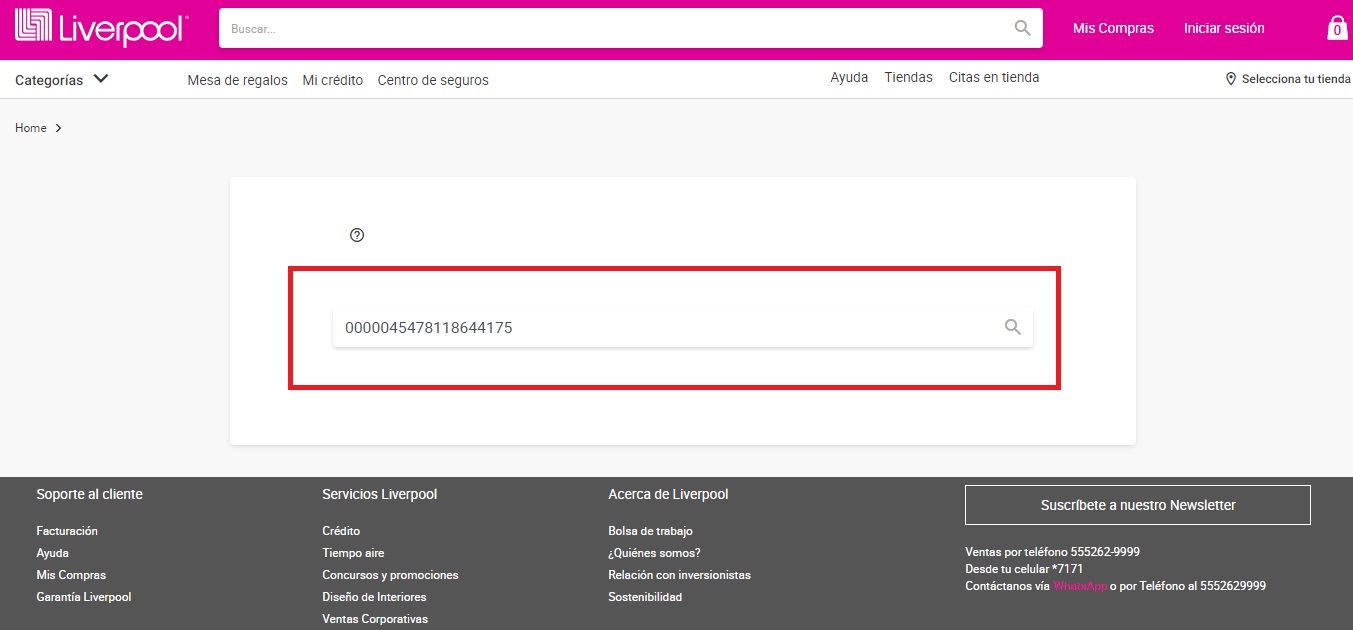The width and height of the screenshot is (1353, 630).
Task: Click Iniciar sesión
Action: [1224, 28]
